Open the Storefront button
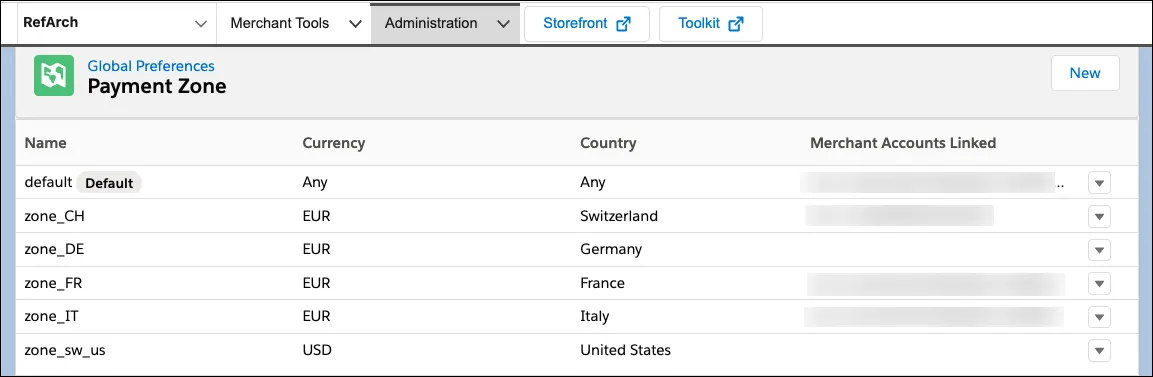Screen dimensions: 1153x377 coord(587,24)
